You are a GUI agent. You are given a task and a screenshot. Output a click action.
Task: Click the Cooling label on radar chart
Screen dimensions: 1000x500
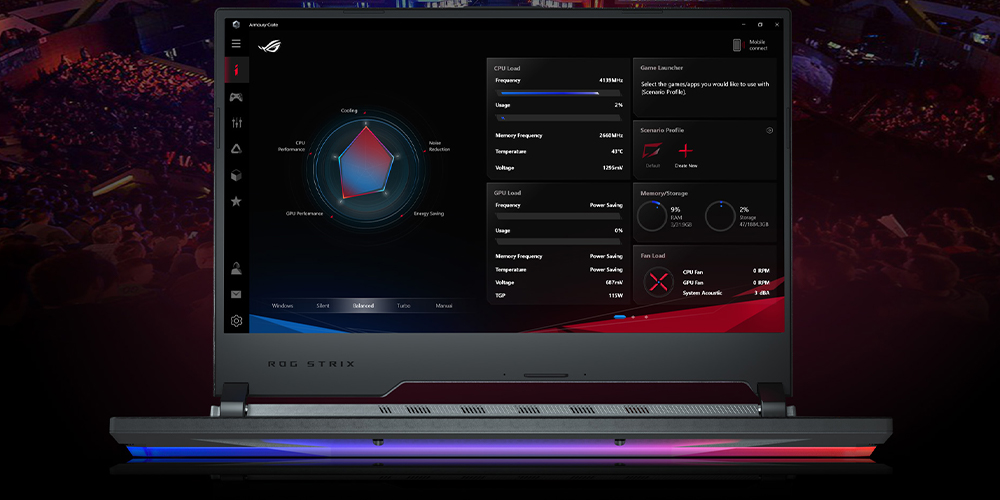pos(349,110)
